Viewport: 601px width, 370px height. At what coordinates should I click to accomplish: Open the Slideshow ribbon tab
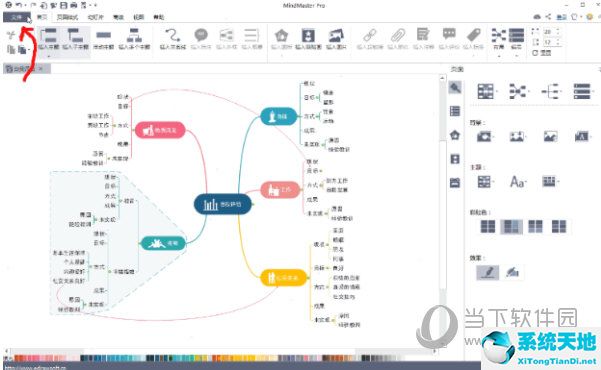pos(95,17)
